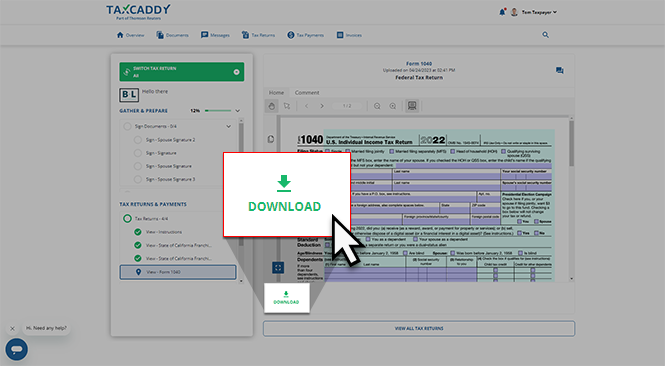Screen dimensions: 665x366
Task: Open the Tax Payments section
Action: coord(305,35)
